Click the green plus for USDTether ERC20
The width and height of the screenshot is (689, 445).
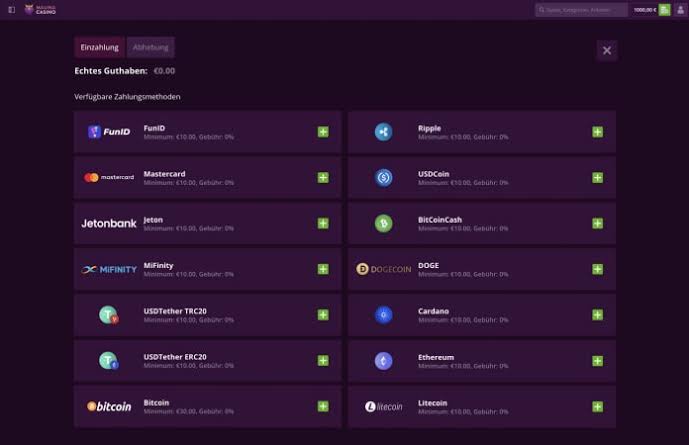coord(323,361)
